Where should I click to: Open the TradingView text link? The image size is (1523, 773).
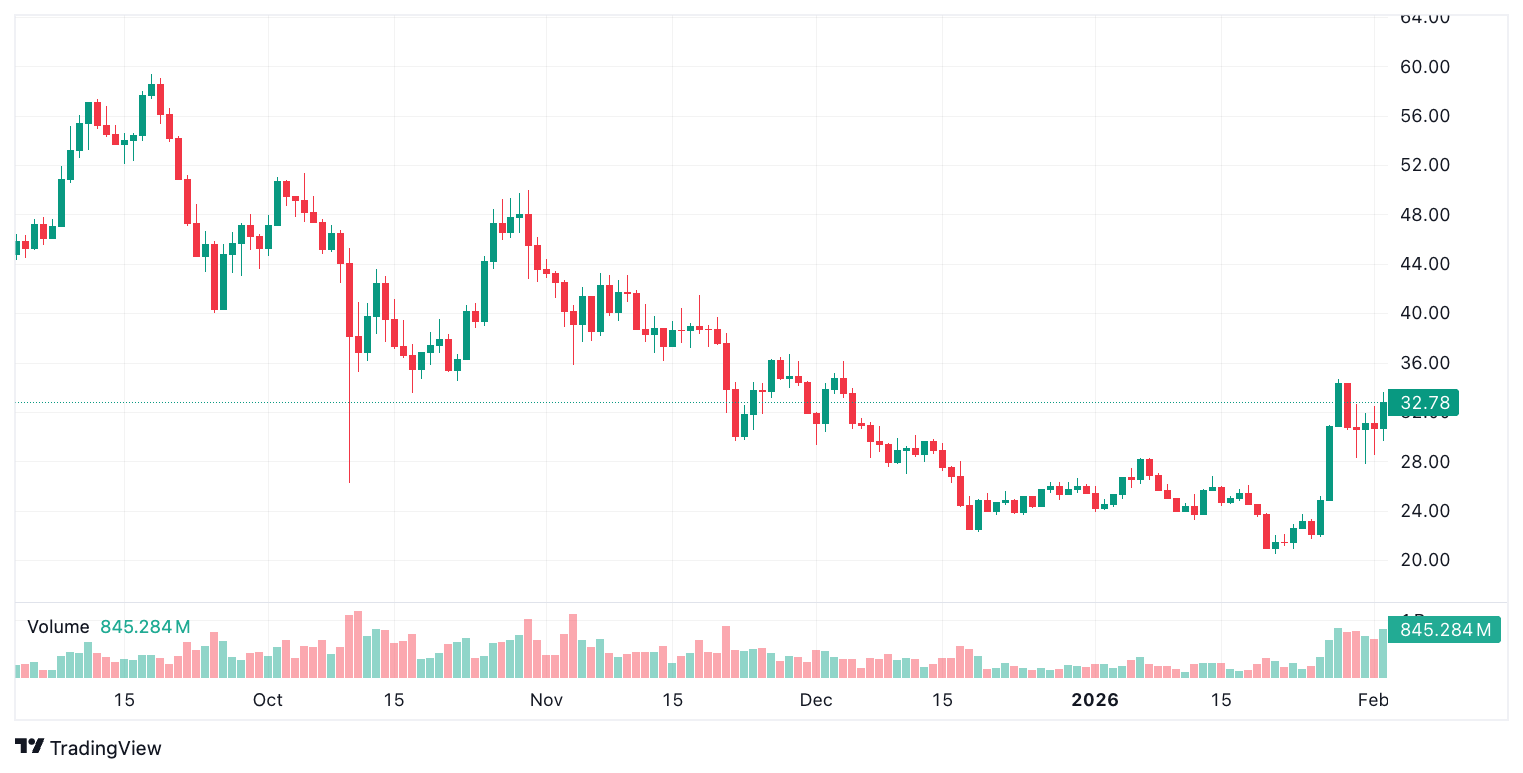click(x=105, y=748)
